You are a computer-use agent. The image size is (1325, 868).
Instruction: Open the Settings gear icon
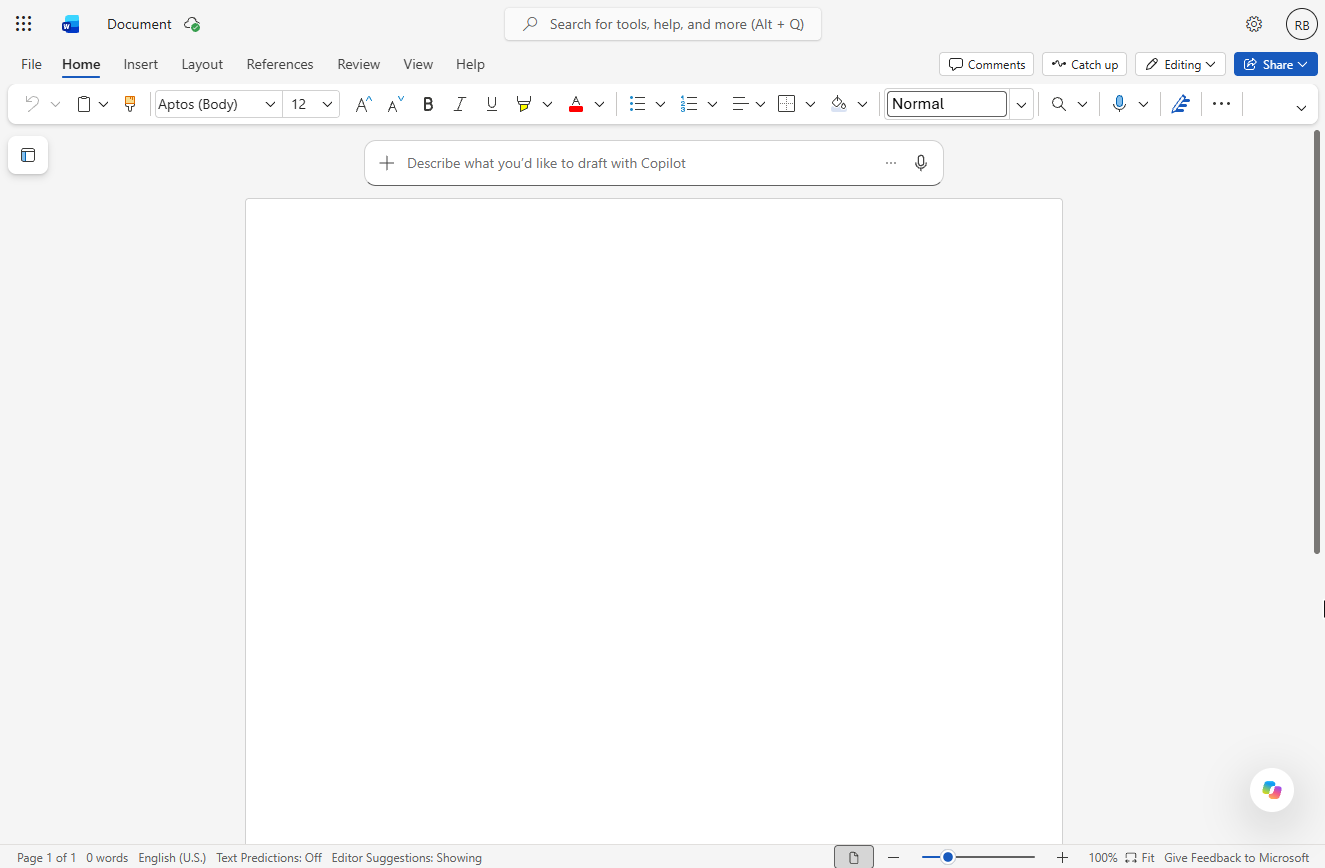coord(1254,24)
